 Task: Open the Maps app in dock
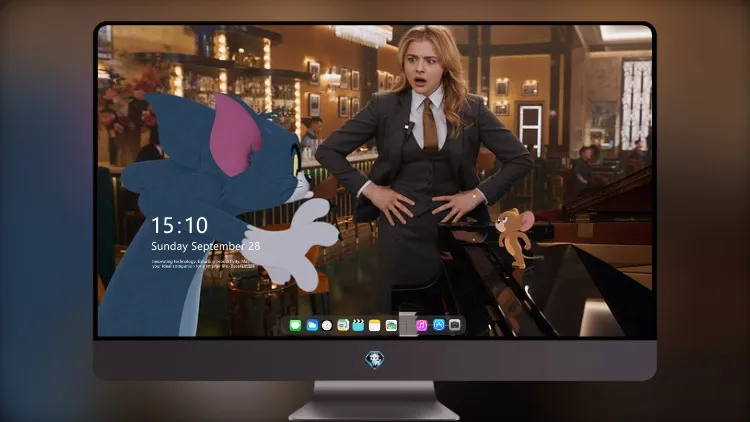click(343, 326)
